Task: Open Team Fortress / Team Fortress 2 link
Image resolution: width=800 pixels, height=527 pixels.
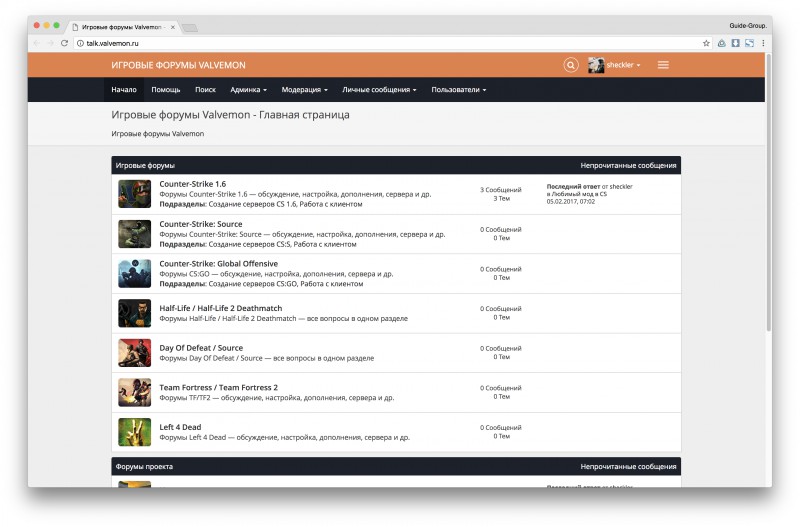Action: click(218, 388)
